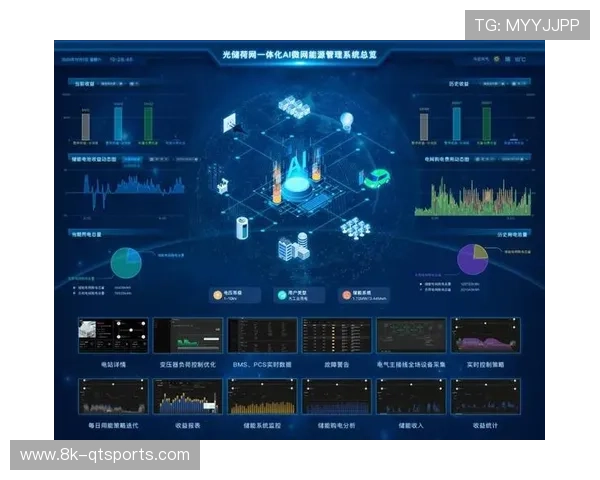Screen dimensions: 600x480
Task: Open BMS、PCS实时数据 thumbnail
Action: [262, 335]
